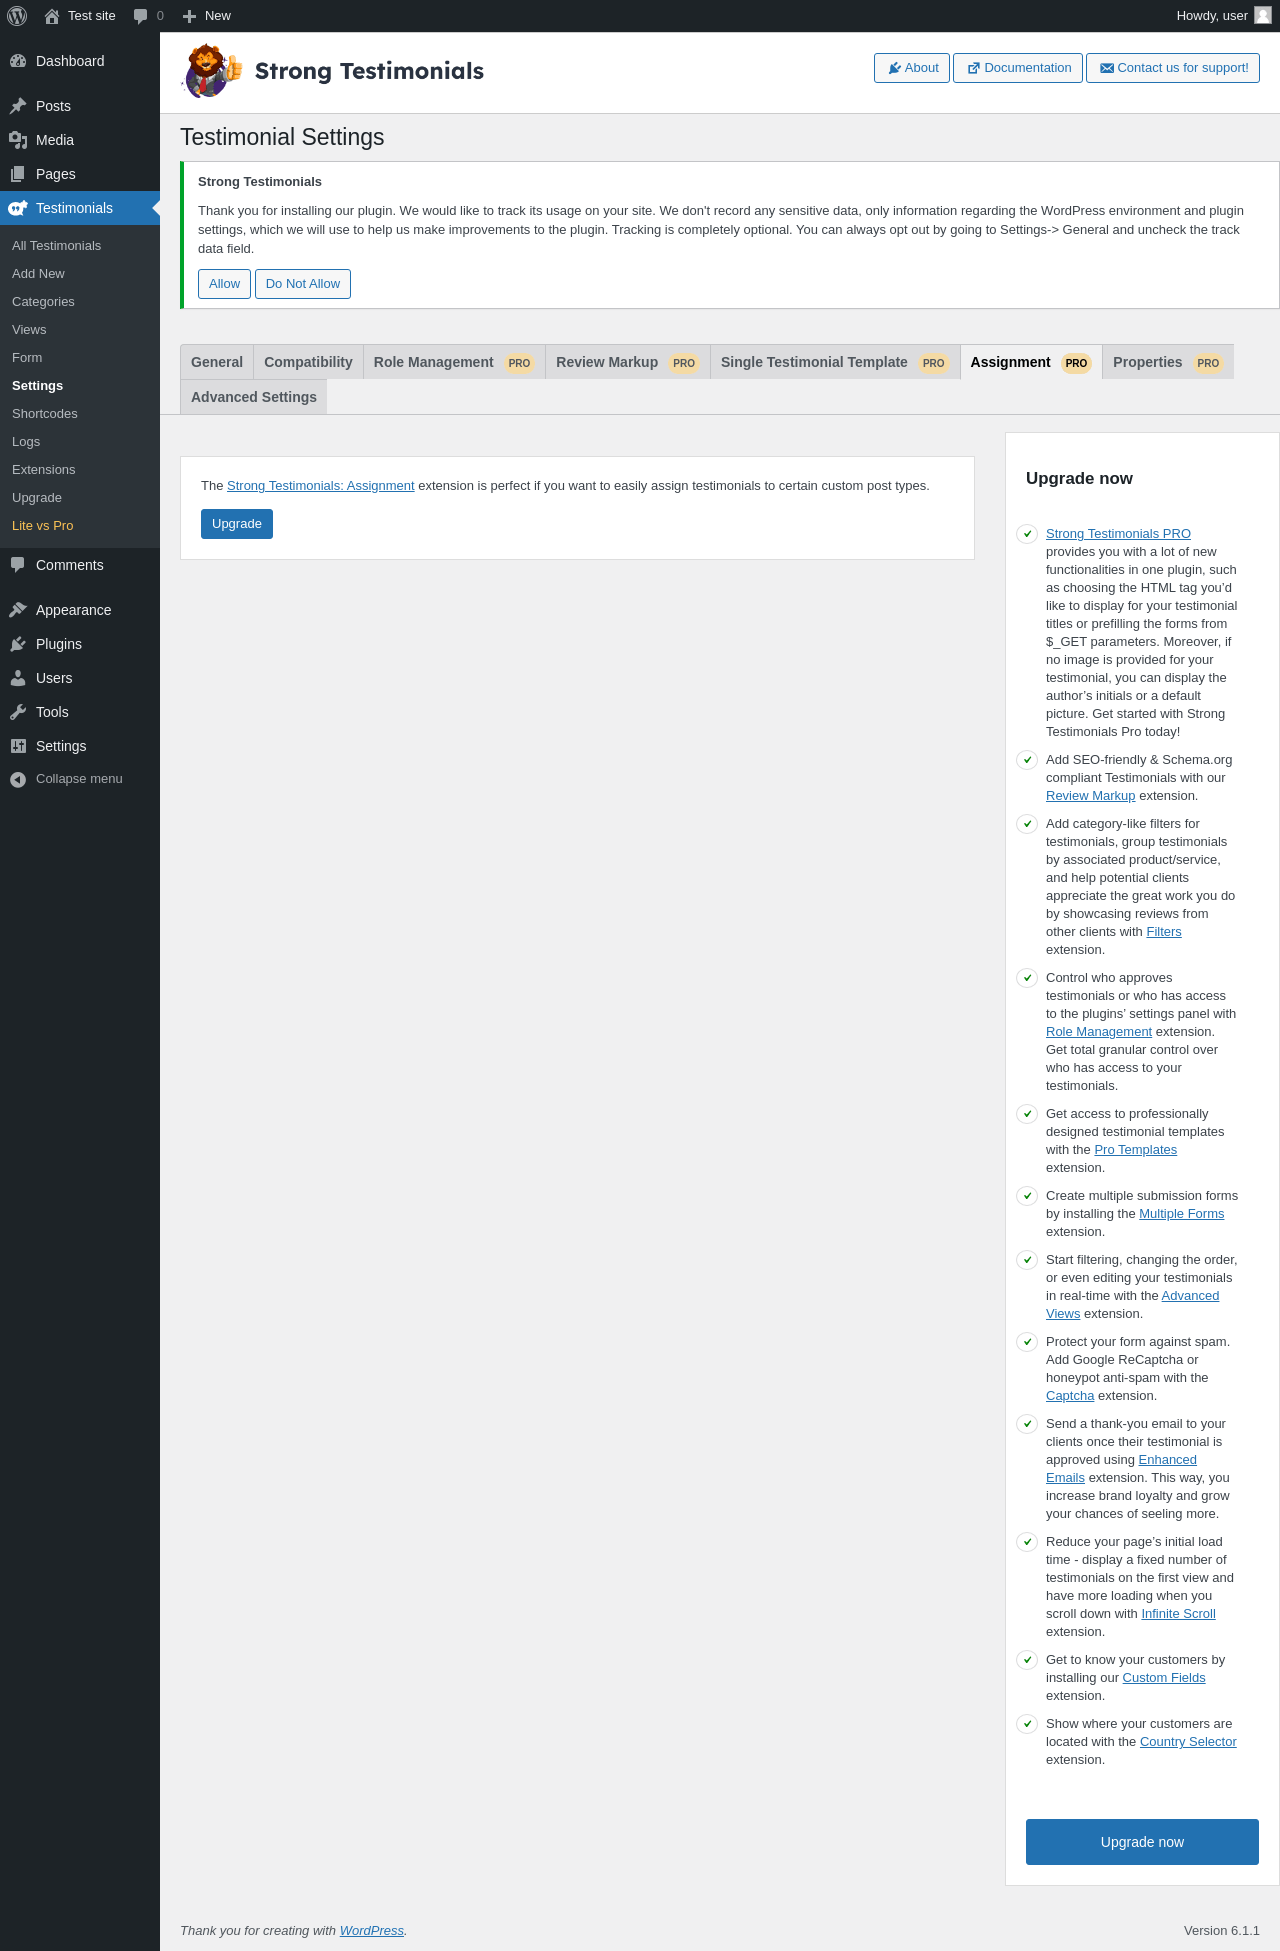Click Do Not Allow tracking button
Screen dimensions: 1280x1951
coord(303,284)
